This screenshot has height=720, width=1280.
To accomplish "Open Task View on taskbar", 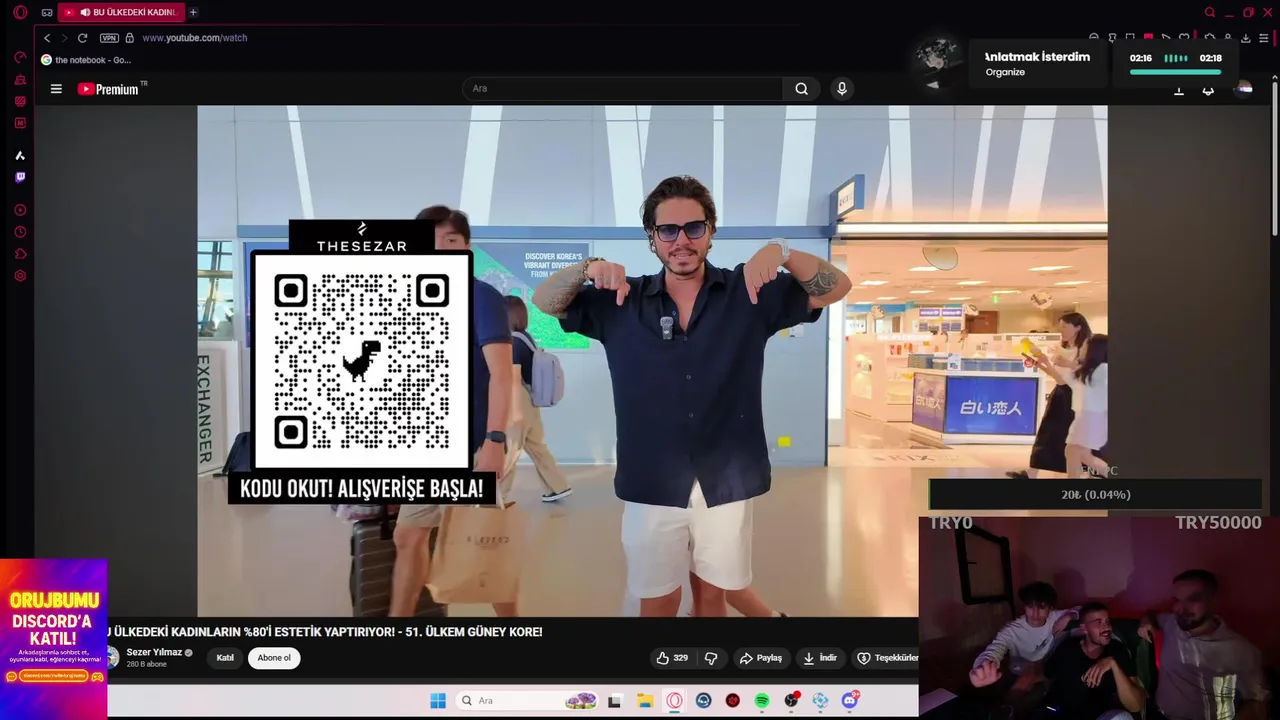I will 614,701.
